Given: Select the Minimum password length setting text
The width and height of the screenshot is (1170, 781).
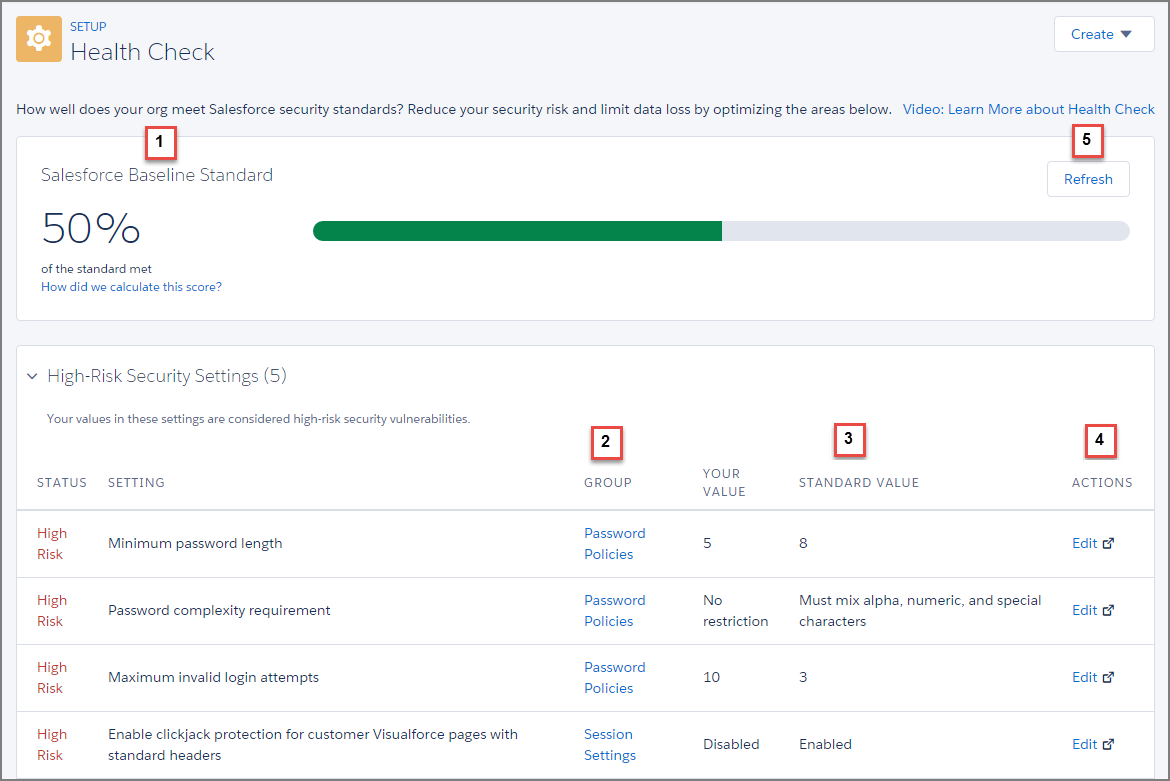Looking at the screenshot, I should pyautogui.click(x=195, y=543).
